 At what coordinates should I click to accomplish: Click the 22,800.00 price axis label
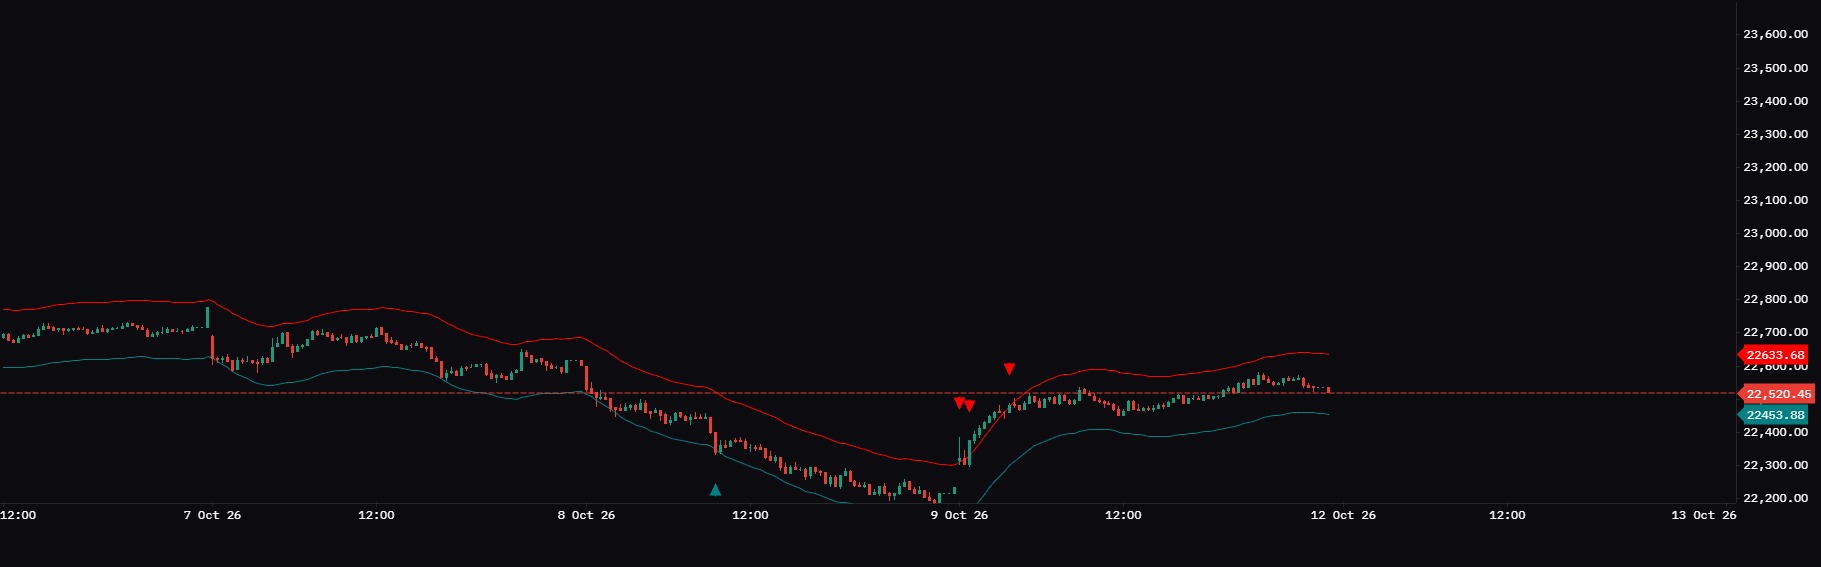(1775, 299)
